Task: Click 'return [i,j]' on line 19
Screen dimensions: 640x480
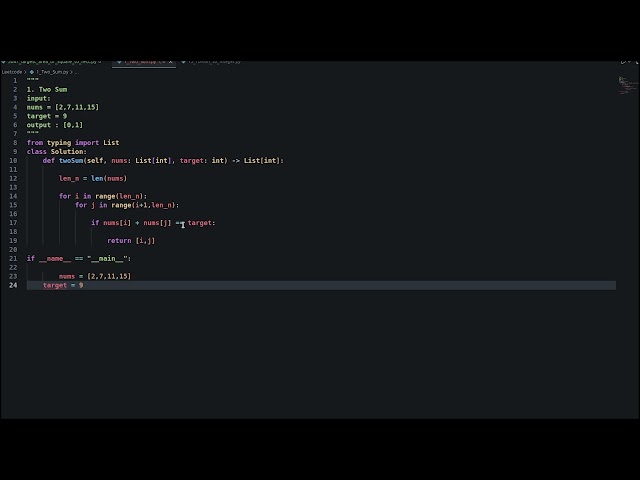Action: (131, 241)
